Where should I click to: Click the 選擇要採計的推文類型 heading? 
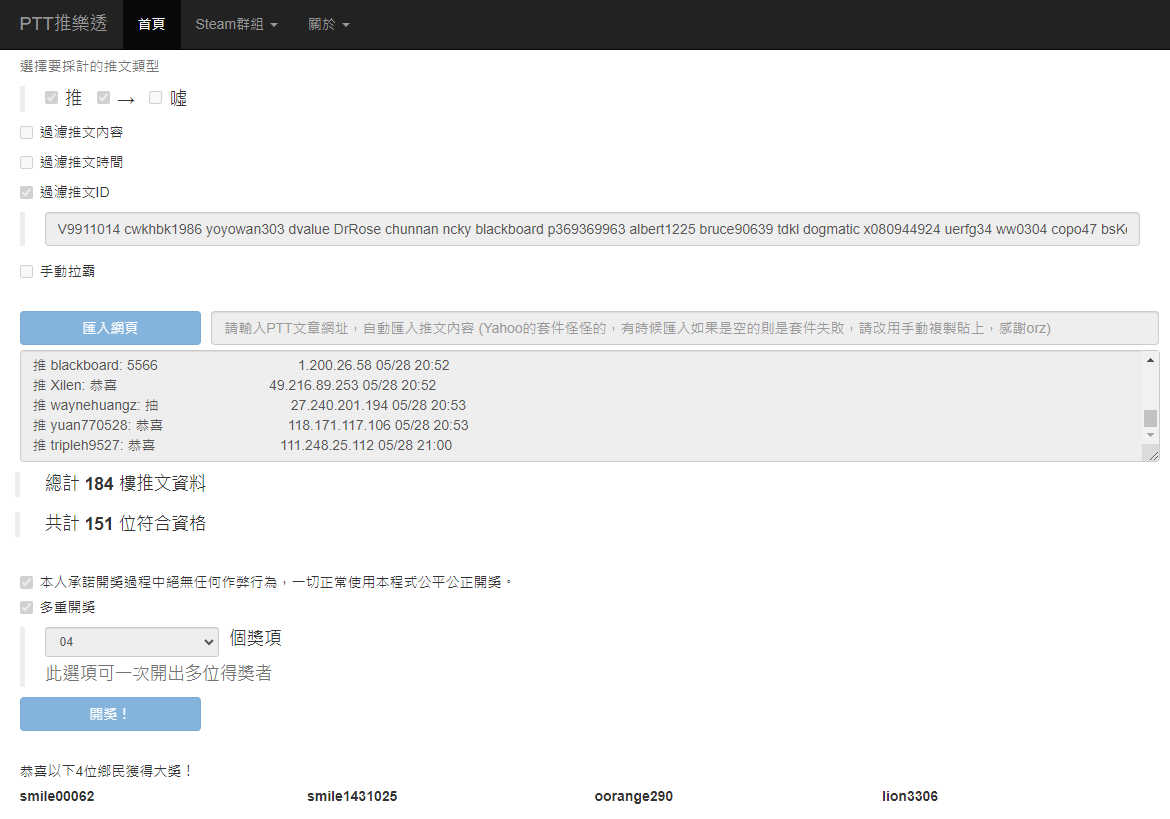[90, 66]
